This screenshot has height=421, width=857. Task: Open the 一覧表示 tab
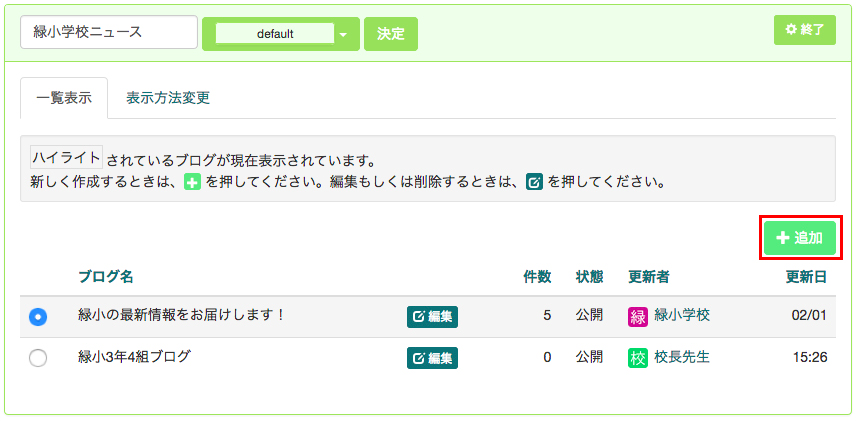pos(64,98)
